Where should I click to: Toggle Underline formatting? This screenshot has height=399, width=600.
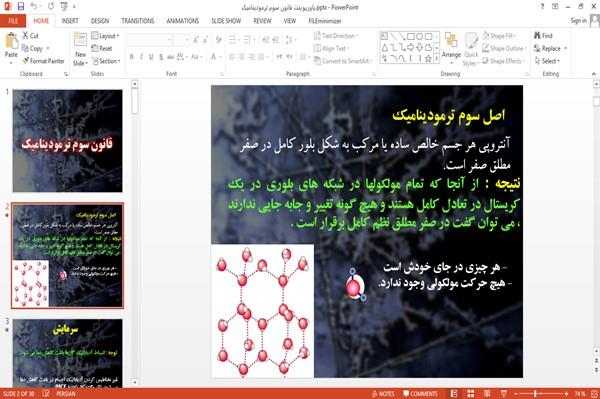coord(151,57)
